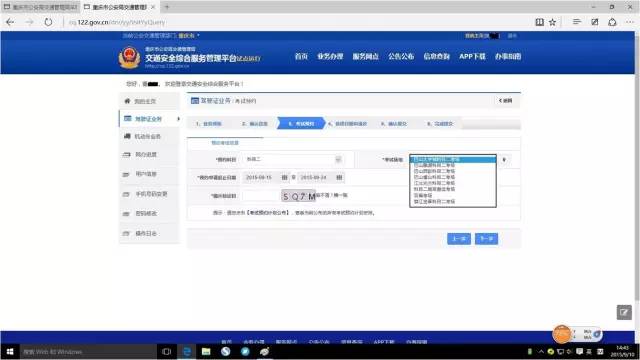Click the floating edit feedback icon at lower right

624,313
